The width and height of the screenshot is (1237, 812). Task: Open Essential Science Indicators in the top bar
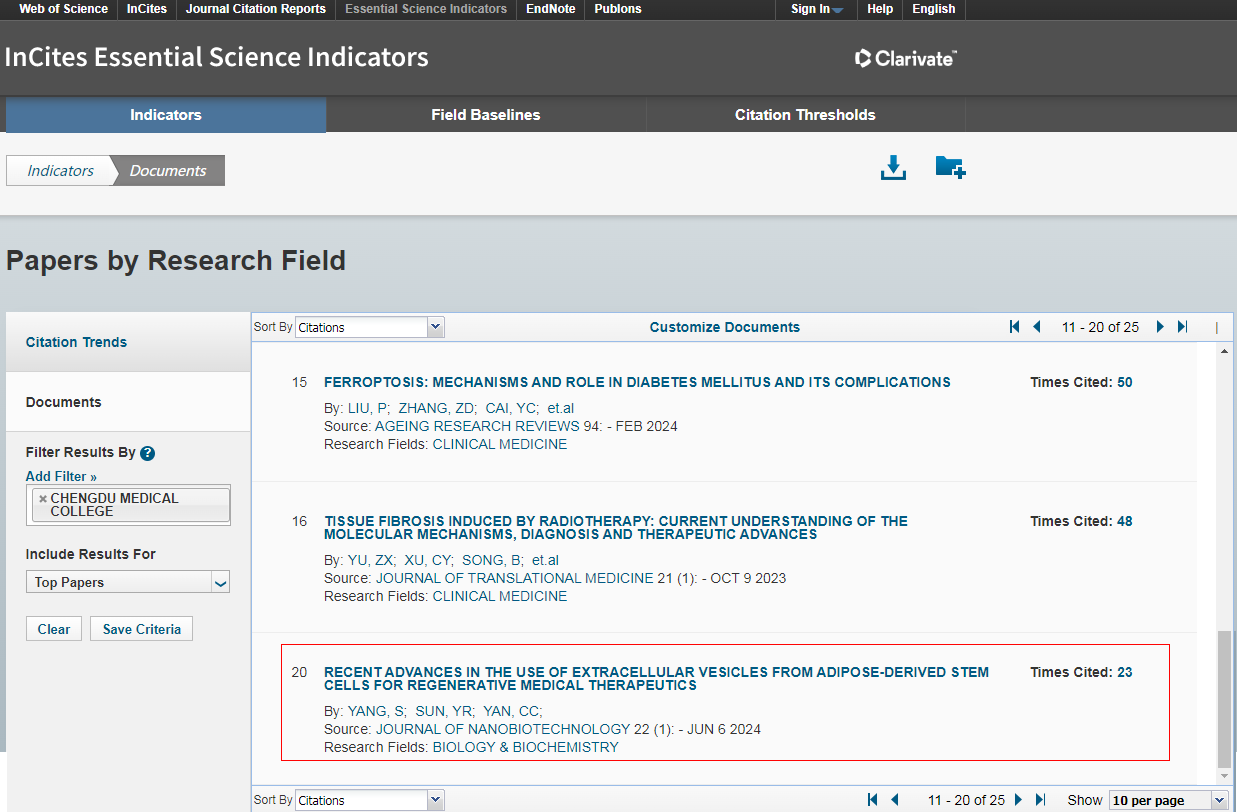[426, 9]
